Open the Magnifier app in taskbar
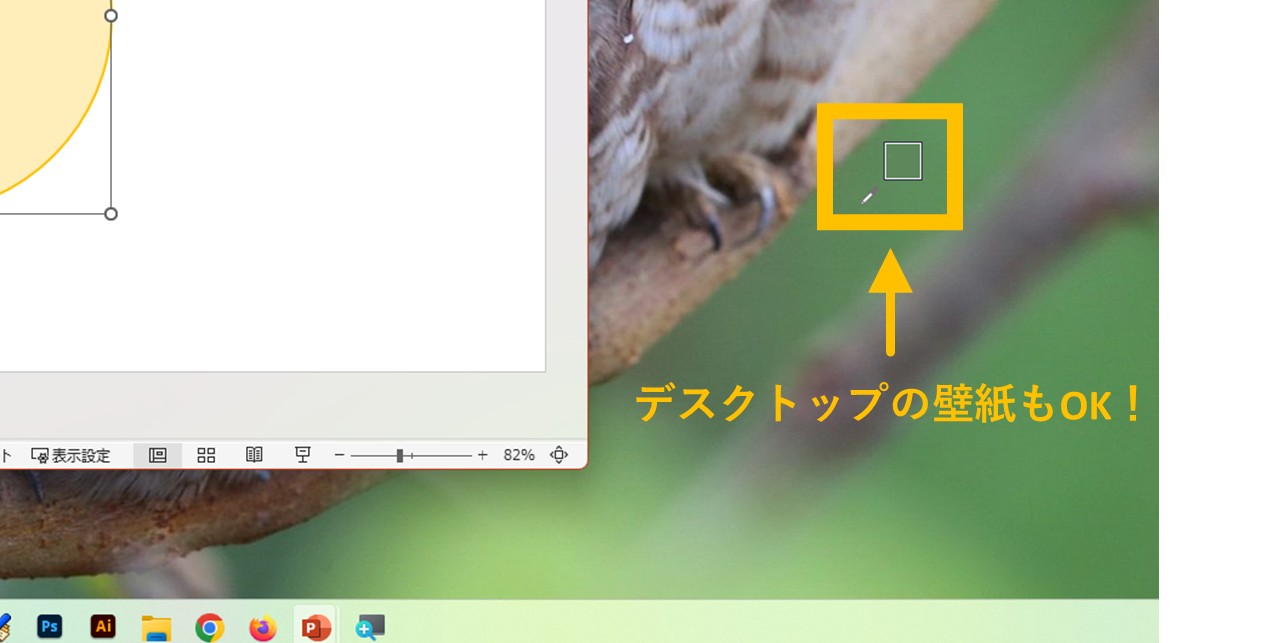This screenshot has height=643, width=1280. pos(370,628)
